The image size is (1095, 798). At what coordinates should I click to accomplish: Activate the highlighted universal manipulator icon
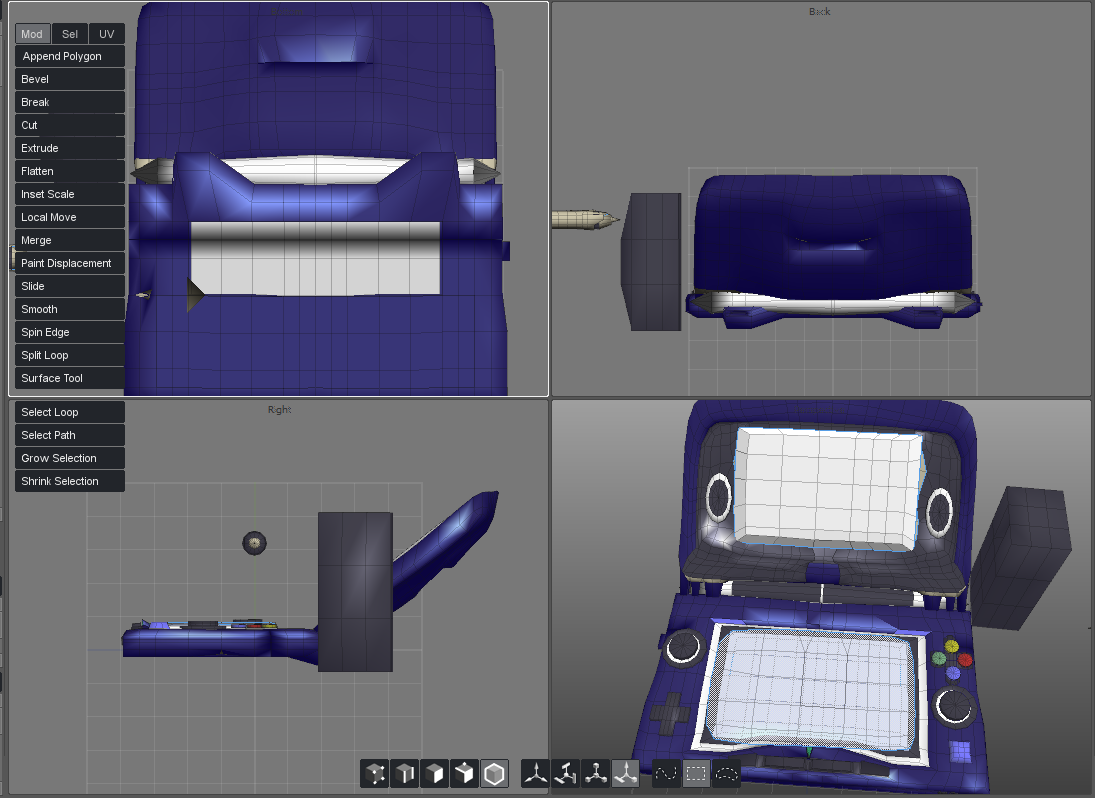(x=626, y=774)
